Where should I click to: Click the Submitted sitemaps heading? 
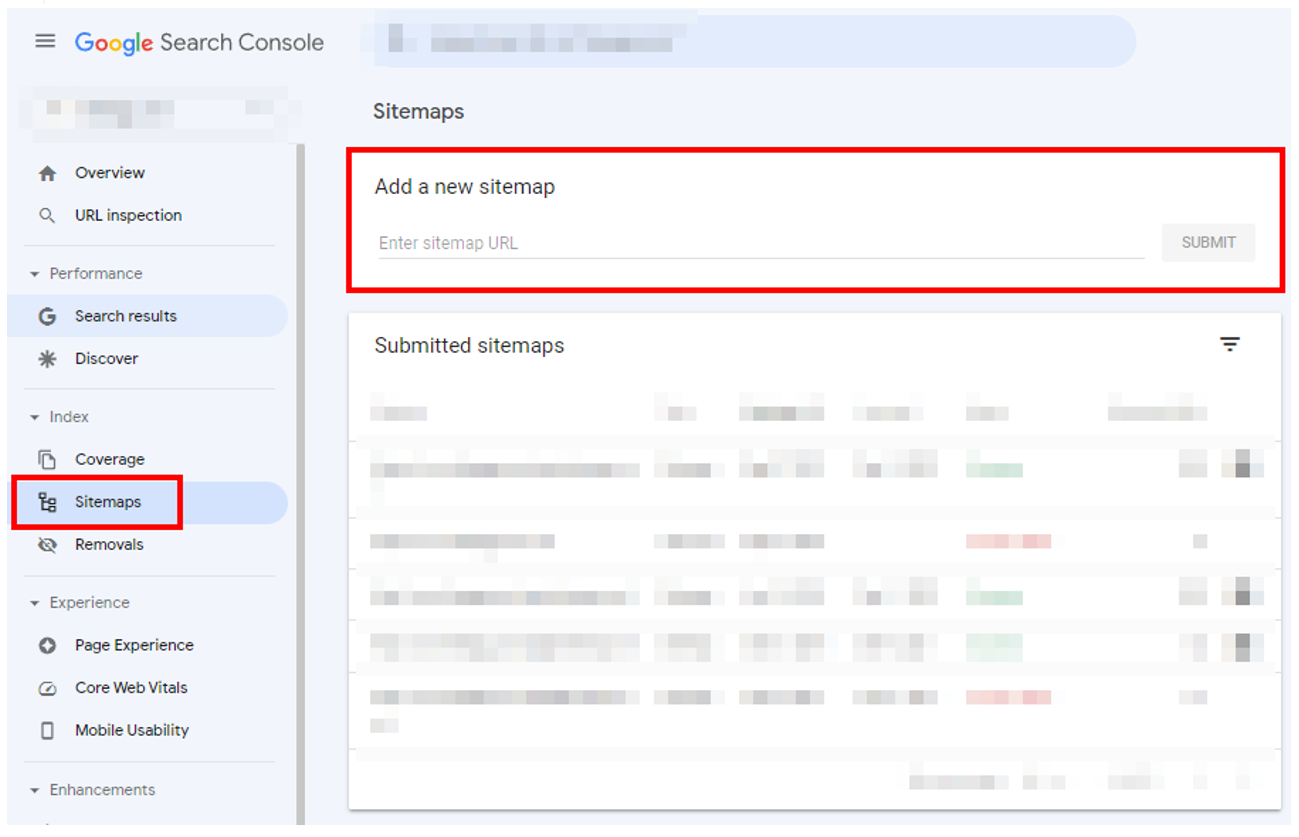(469, 346)
